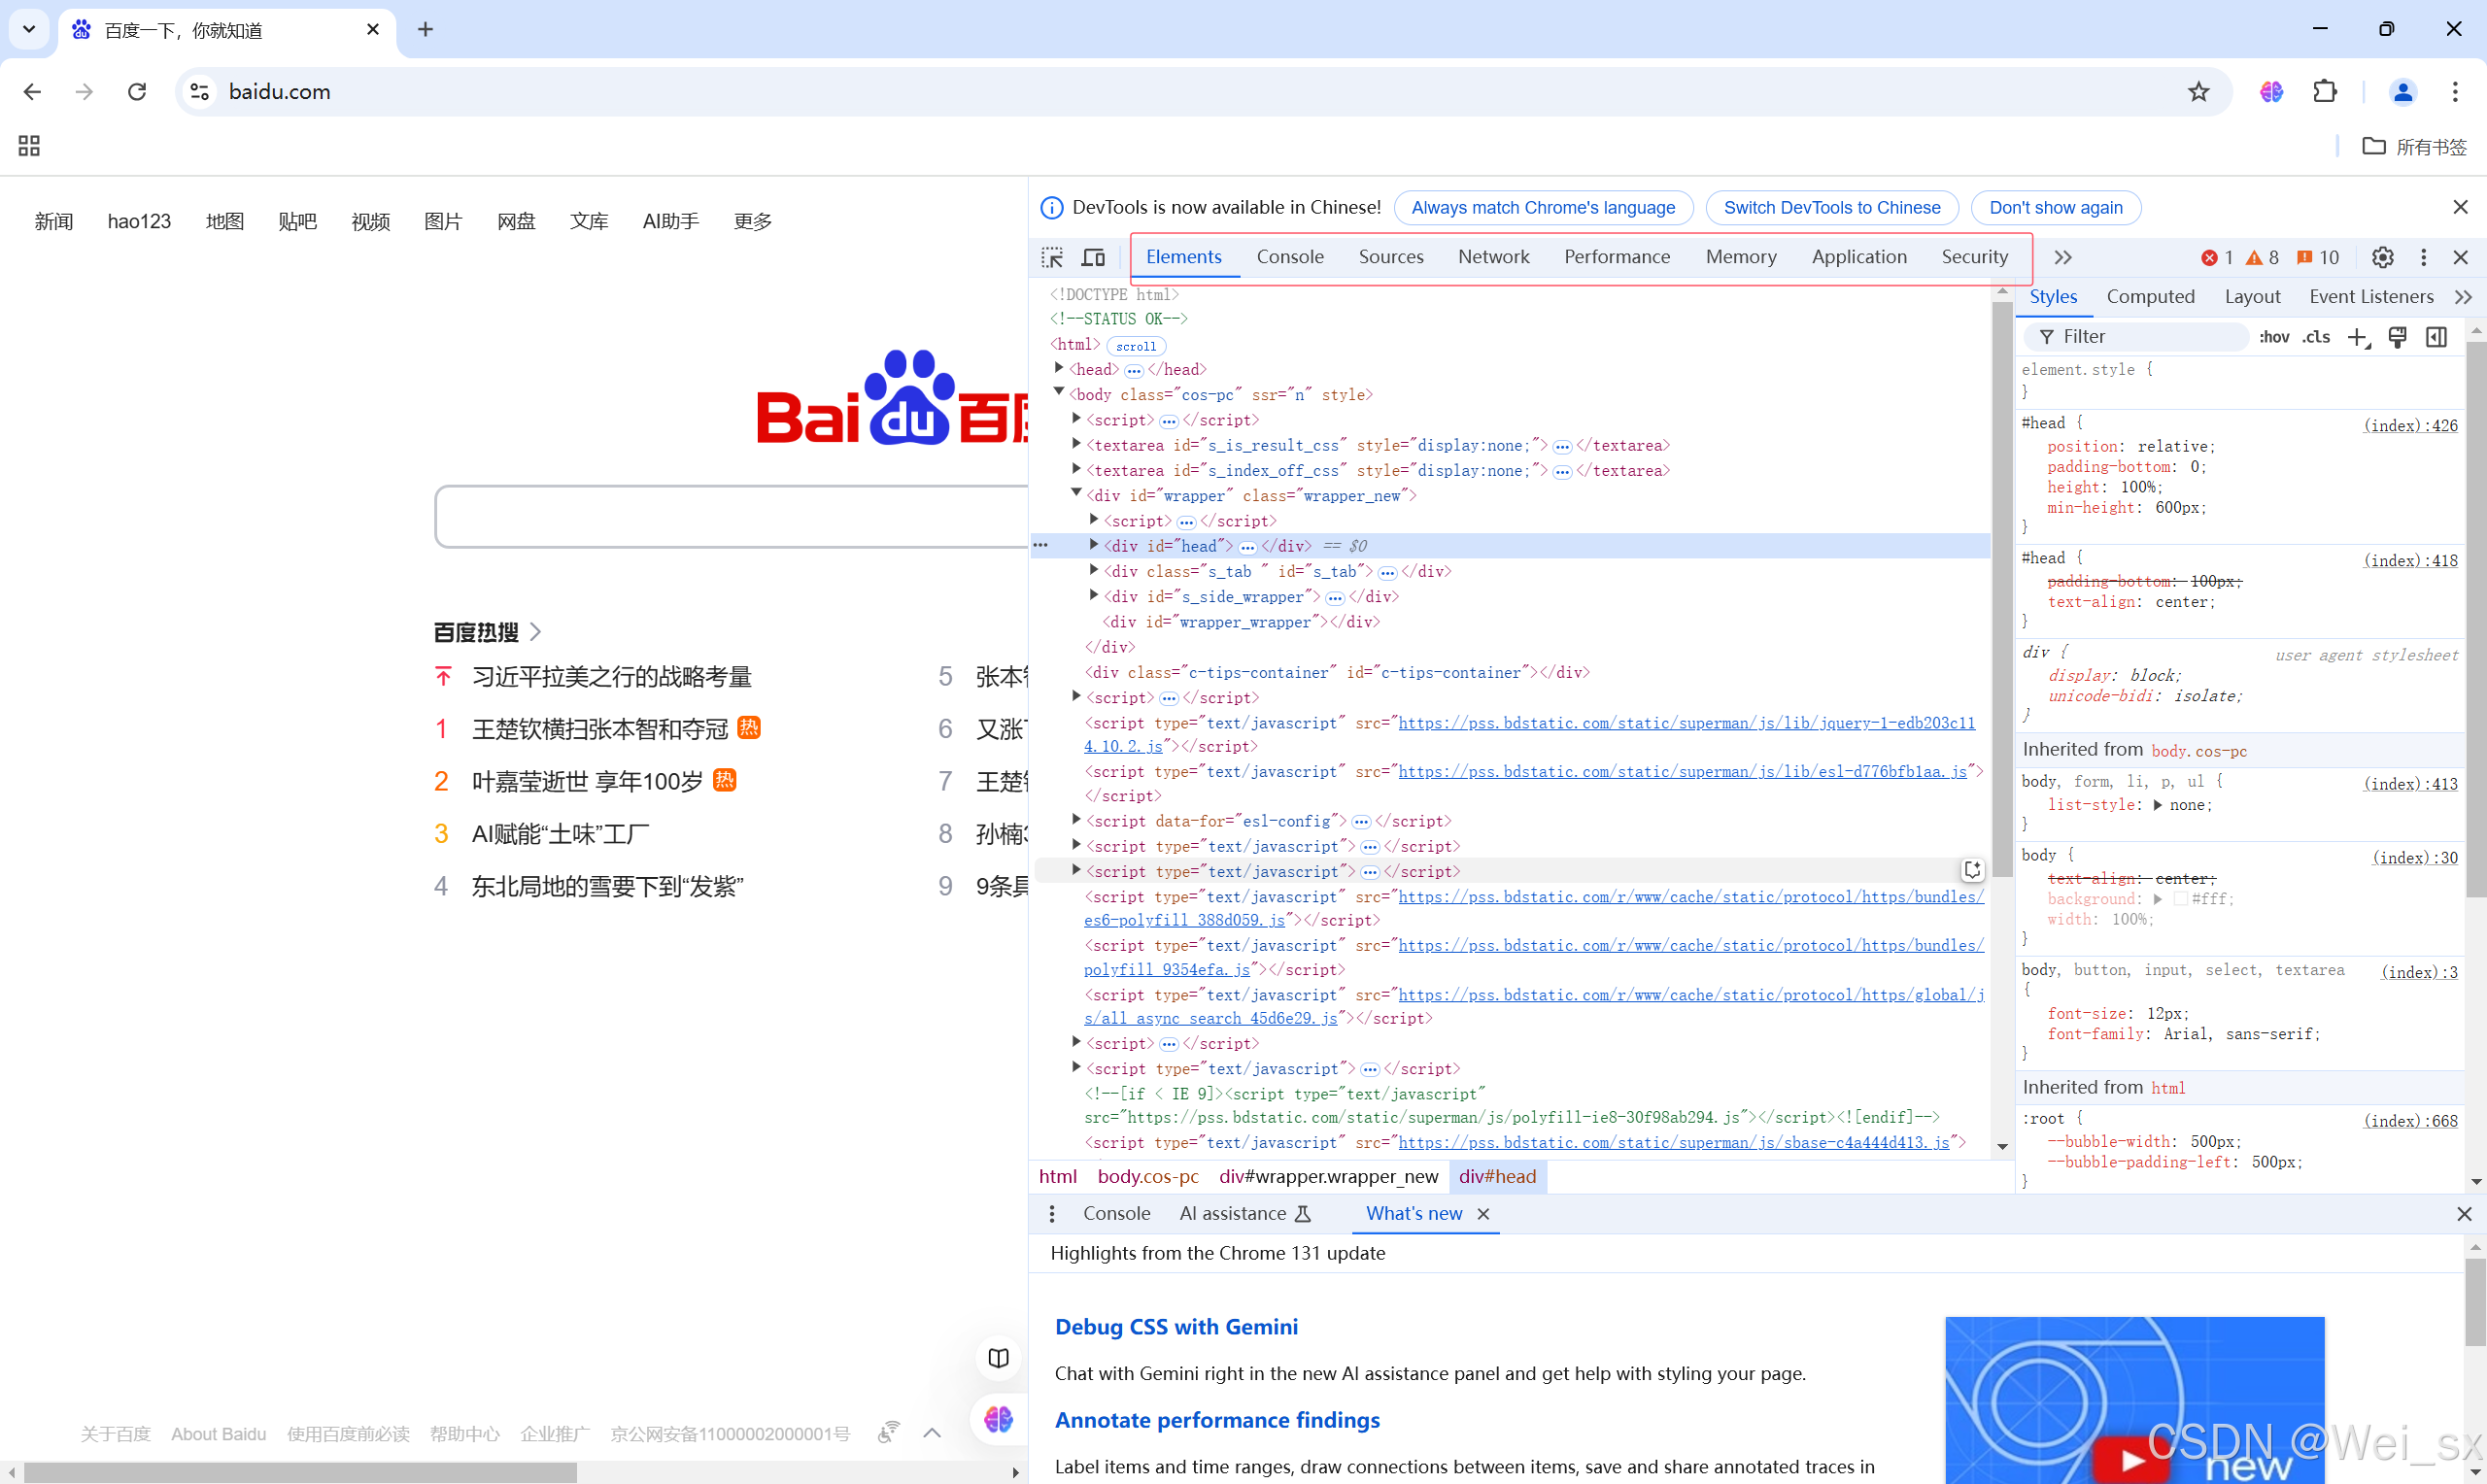Expand the head element node
Viewport: 2487px width, 1484px height.
pos(1059,369)
